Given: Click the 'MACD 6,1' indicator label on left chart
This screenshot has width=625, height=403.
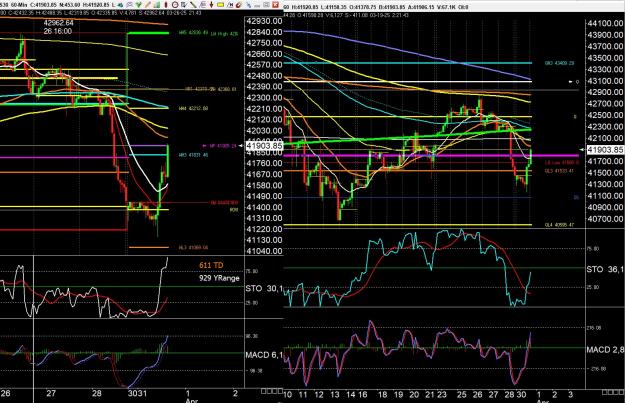Looking at the screenshot, I should point(264,355).
